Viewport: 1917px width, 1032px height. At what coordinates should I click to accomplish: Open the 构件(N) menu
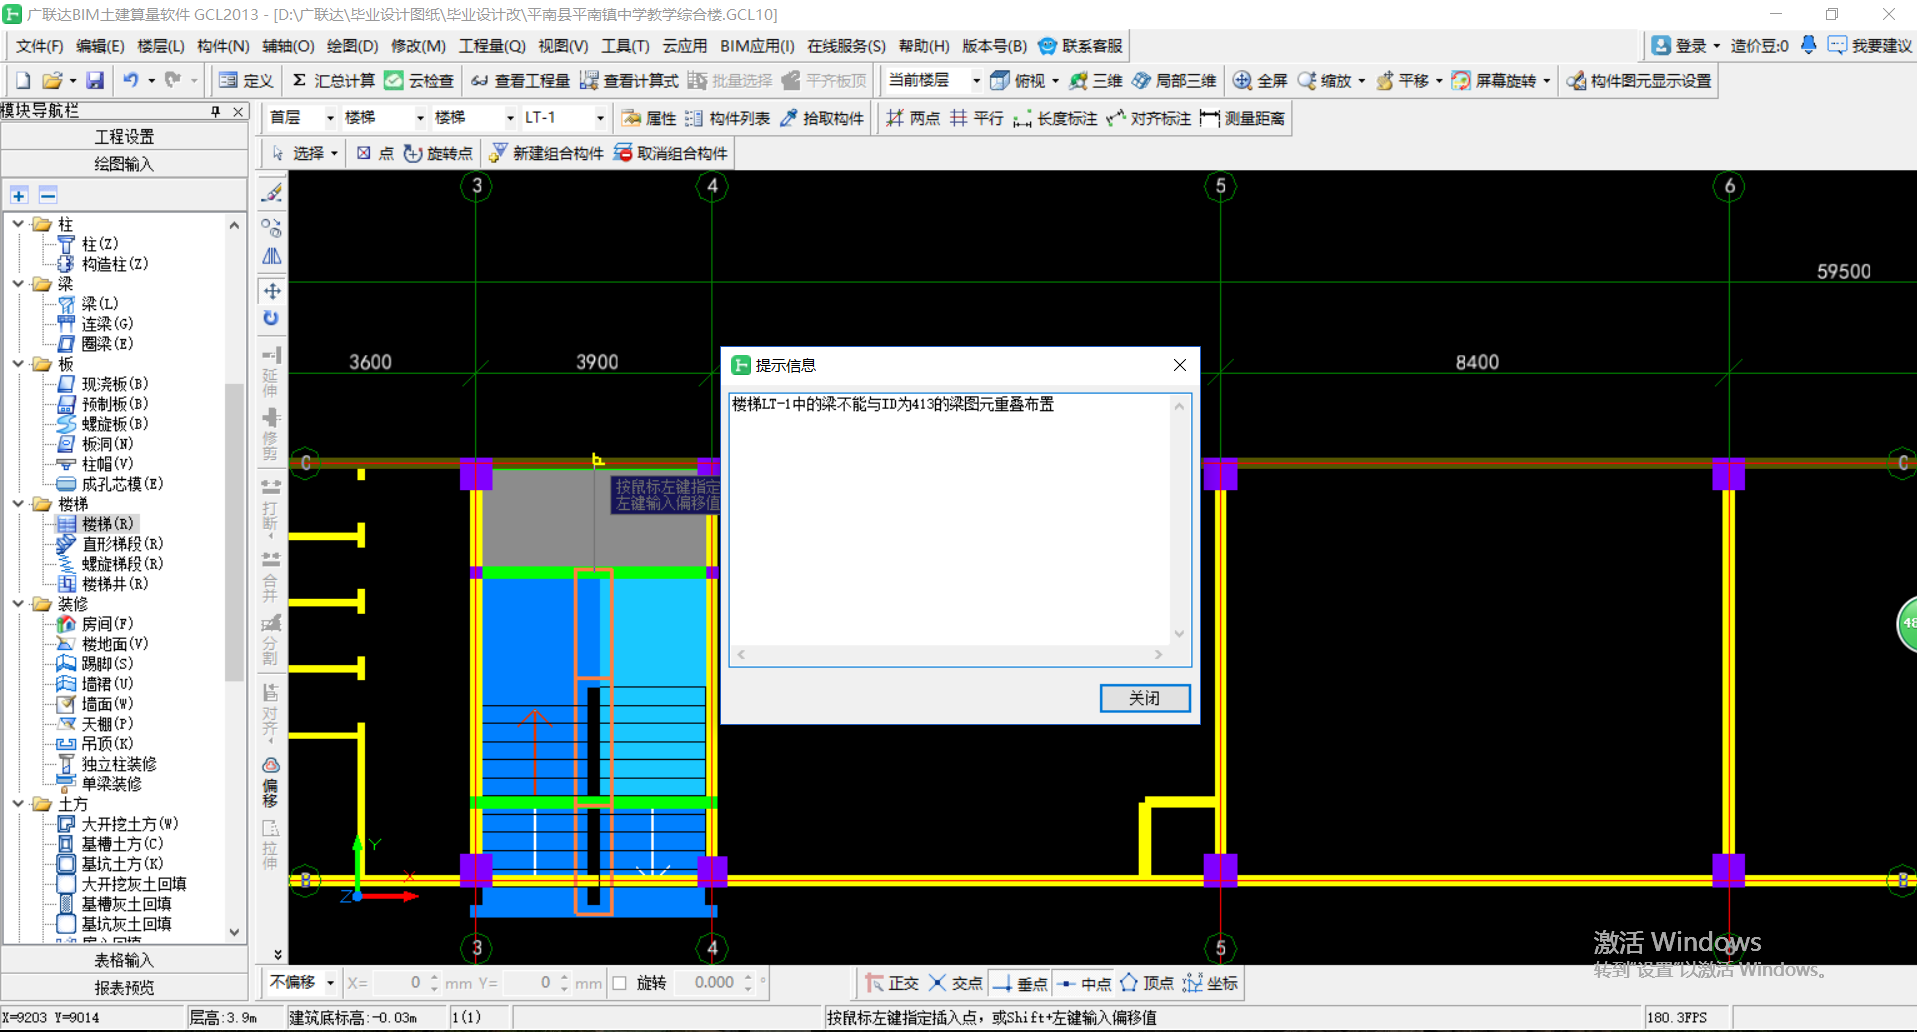click(x=223, y=46)
